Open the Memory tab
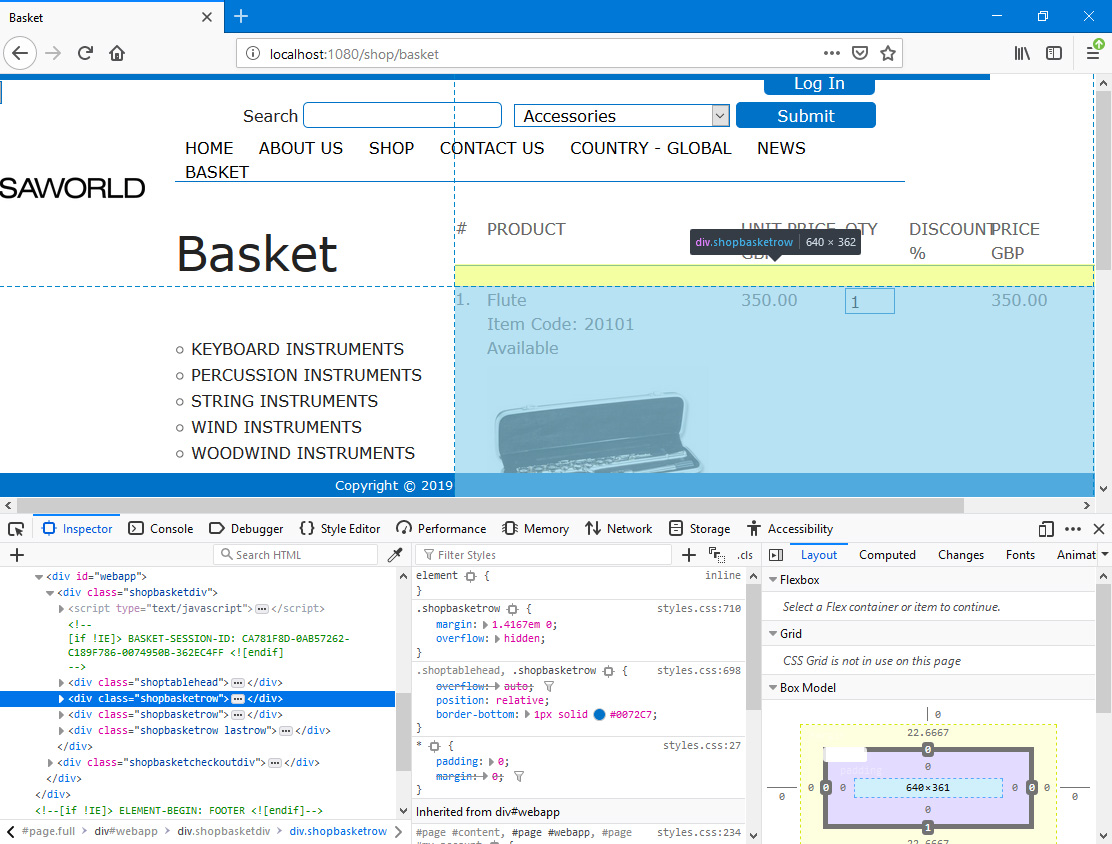 (x=535, y=529)
